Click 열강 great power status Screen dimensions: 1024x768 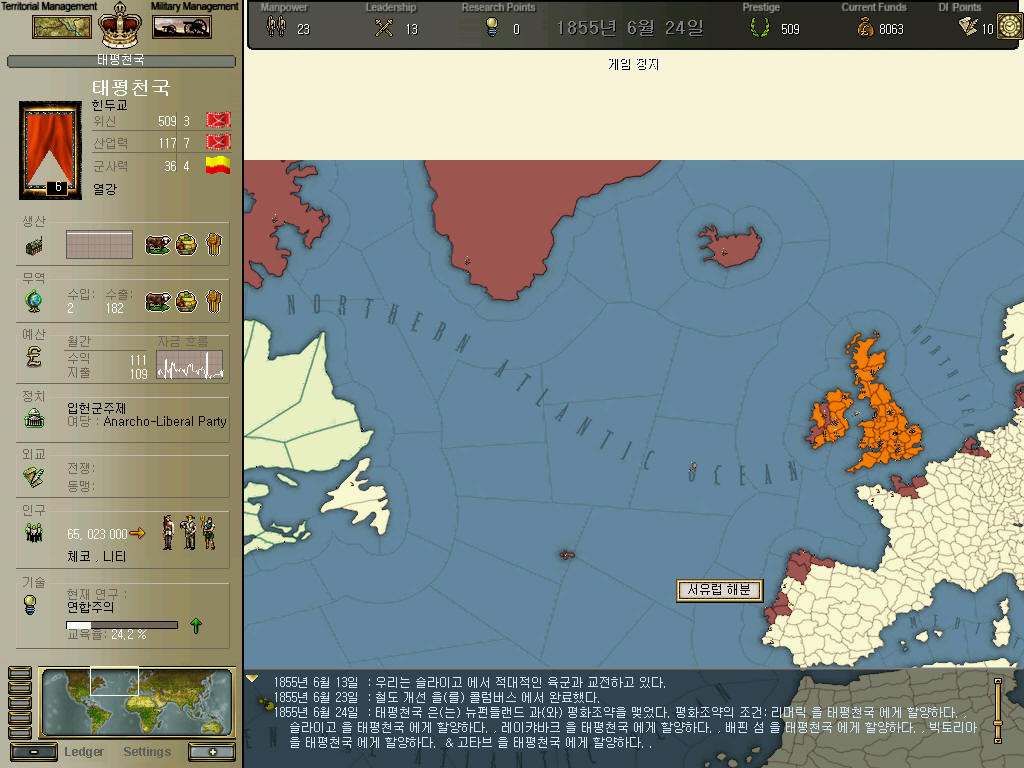pos(104,189)
